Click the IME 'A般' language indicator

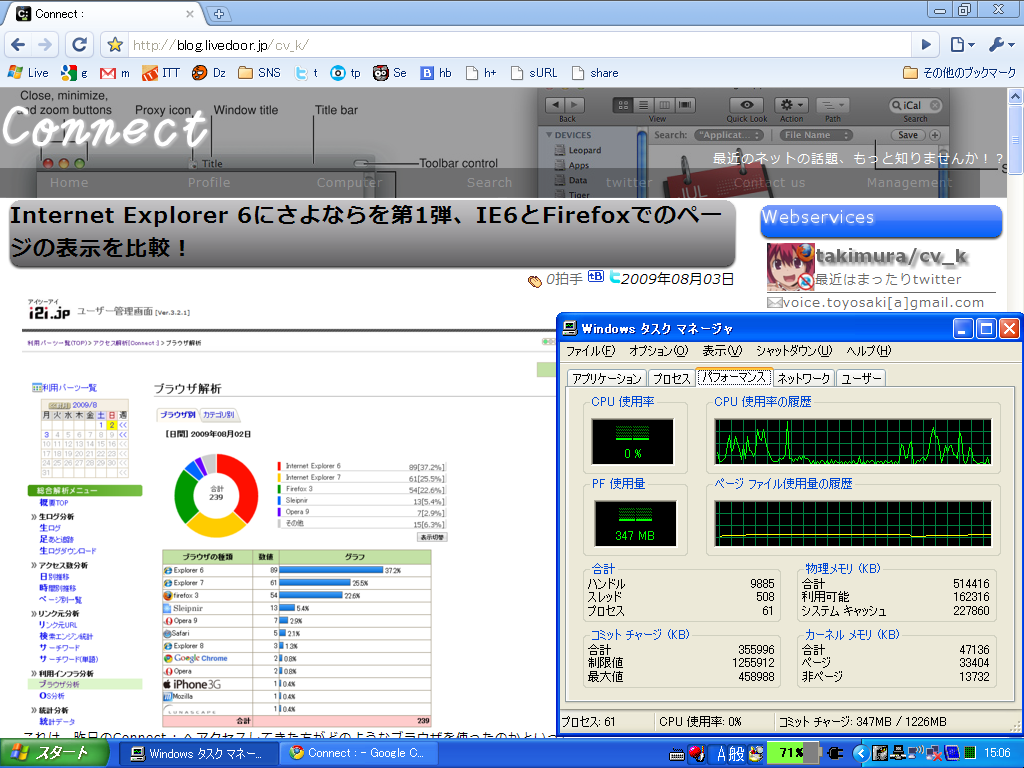click(730, 754)
